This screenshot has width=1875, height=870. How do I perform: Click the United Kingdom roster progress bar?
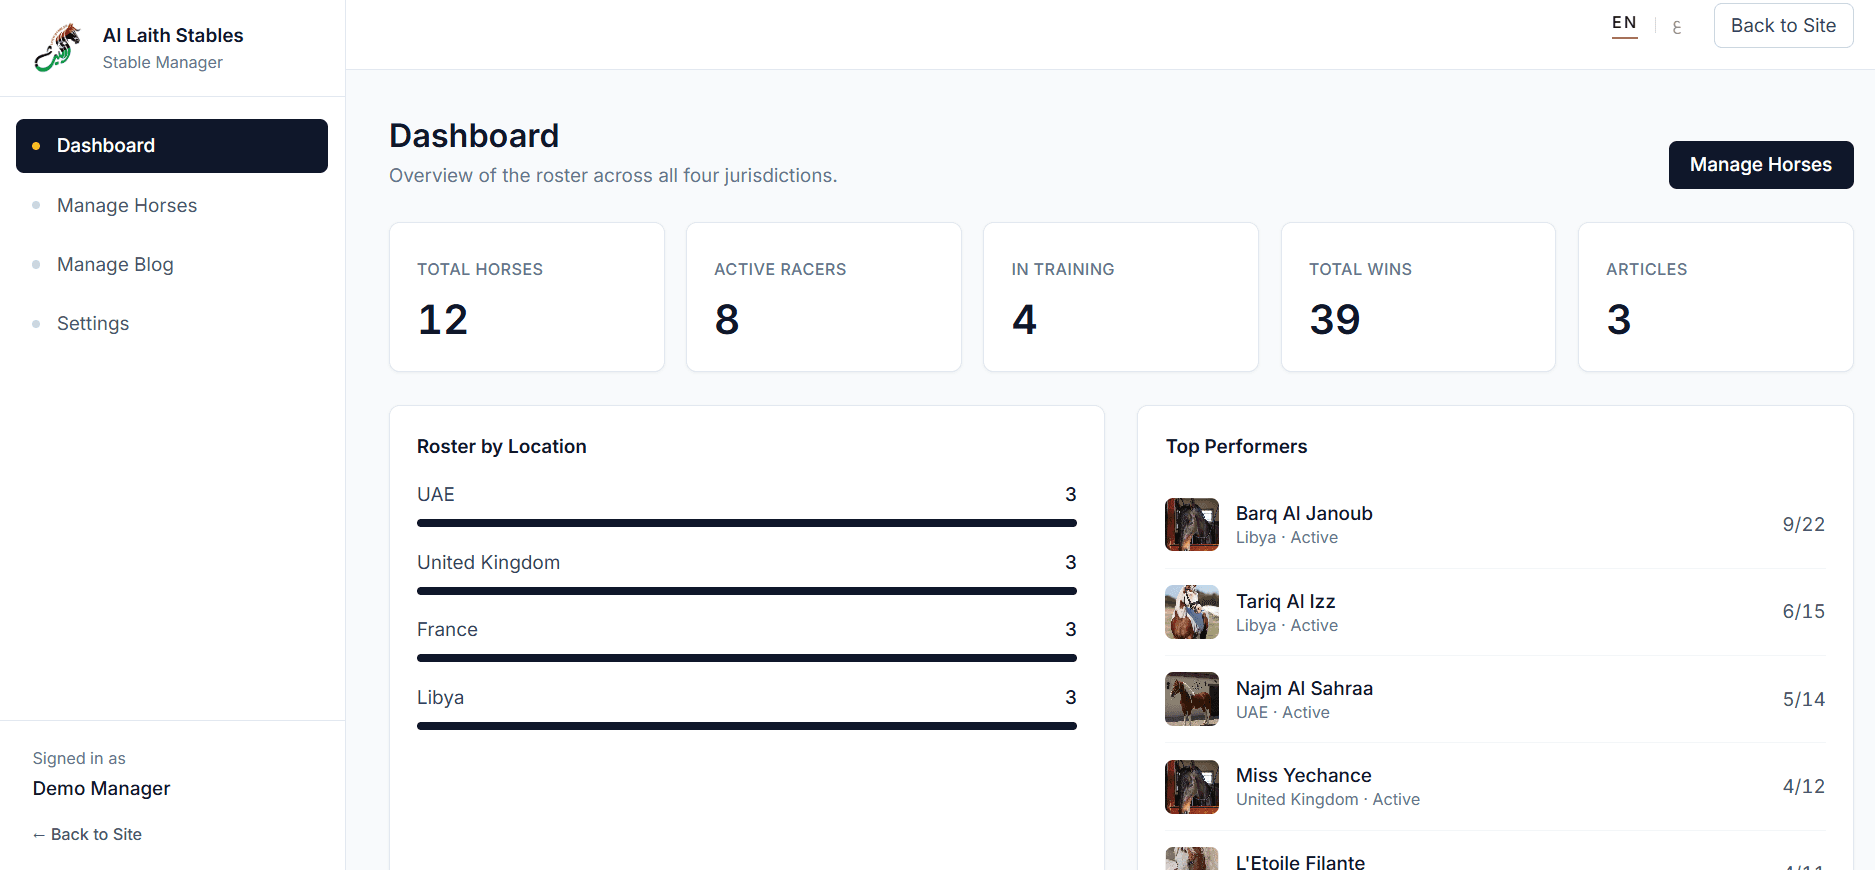point(747,591)
